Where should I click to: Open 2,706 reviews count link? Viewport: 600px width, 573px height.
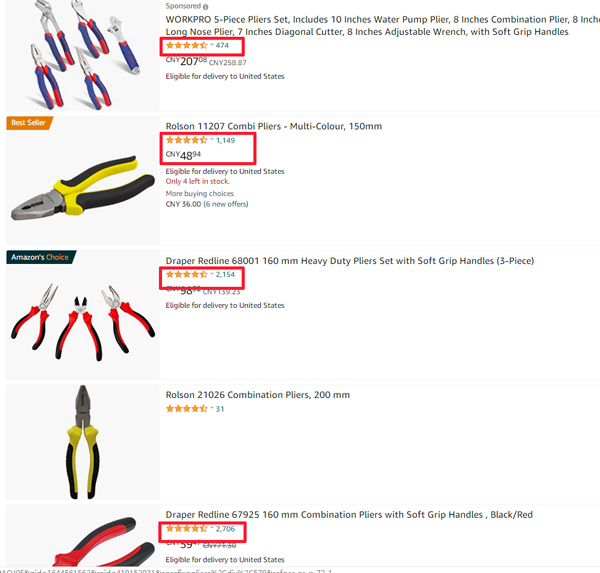pyautogui.click(x=225, y=529)
